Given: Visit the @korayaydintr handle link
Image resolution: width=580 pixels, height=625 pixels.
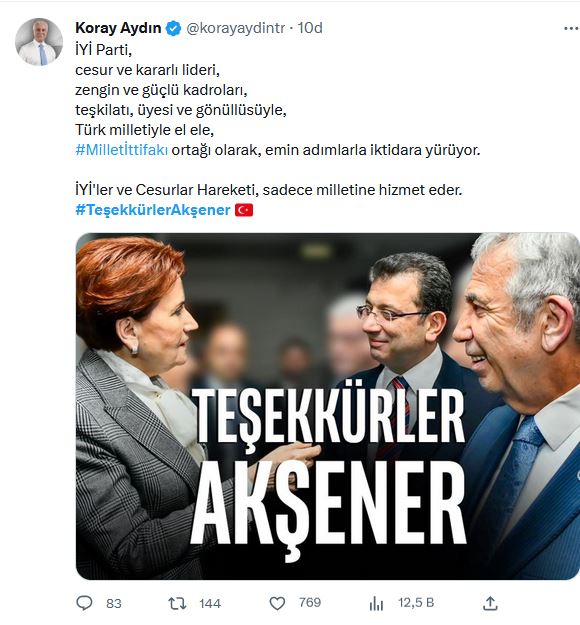Looking at the screenshot, I should pos(236,28).
